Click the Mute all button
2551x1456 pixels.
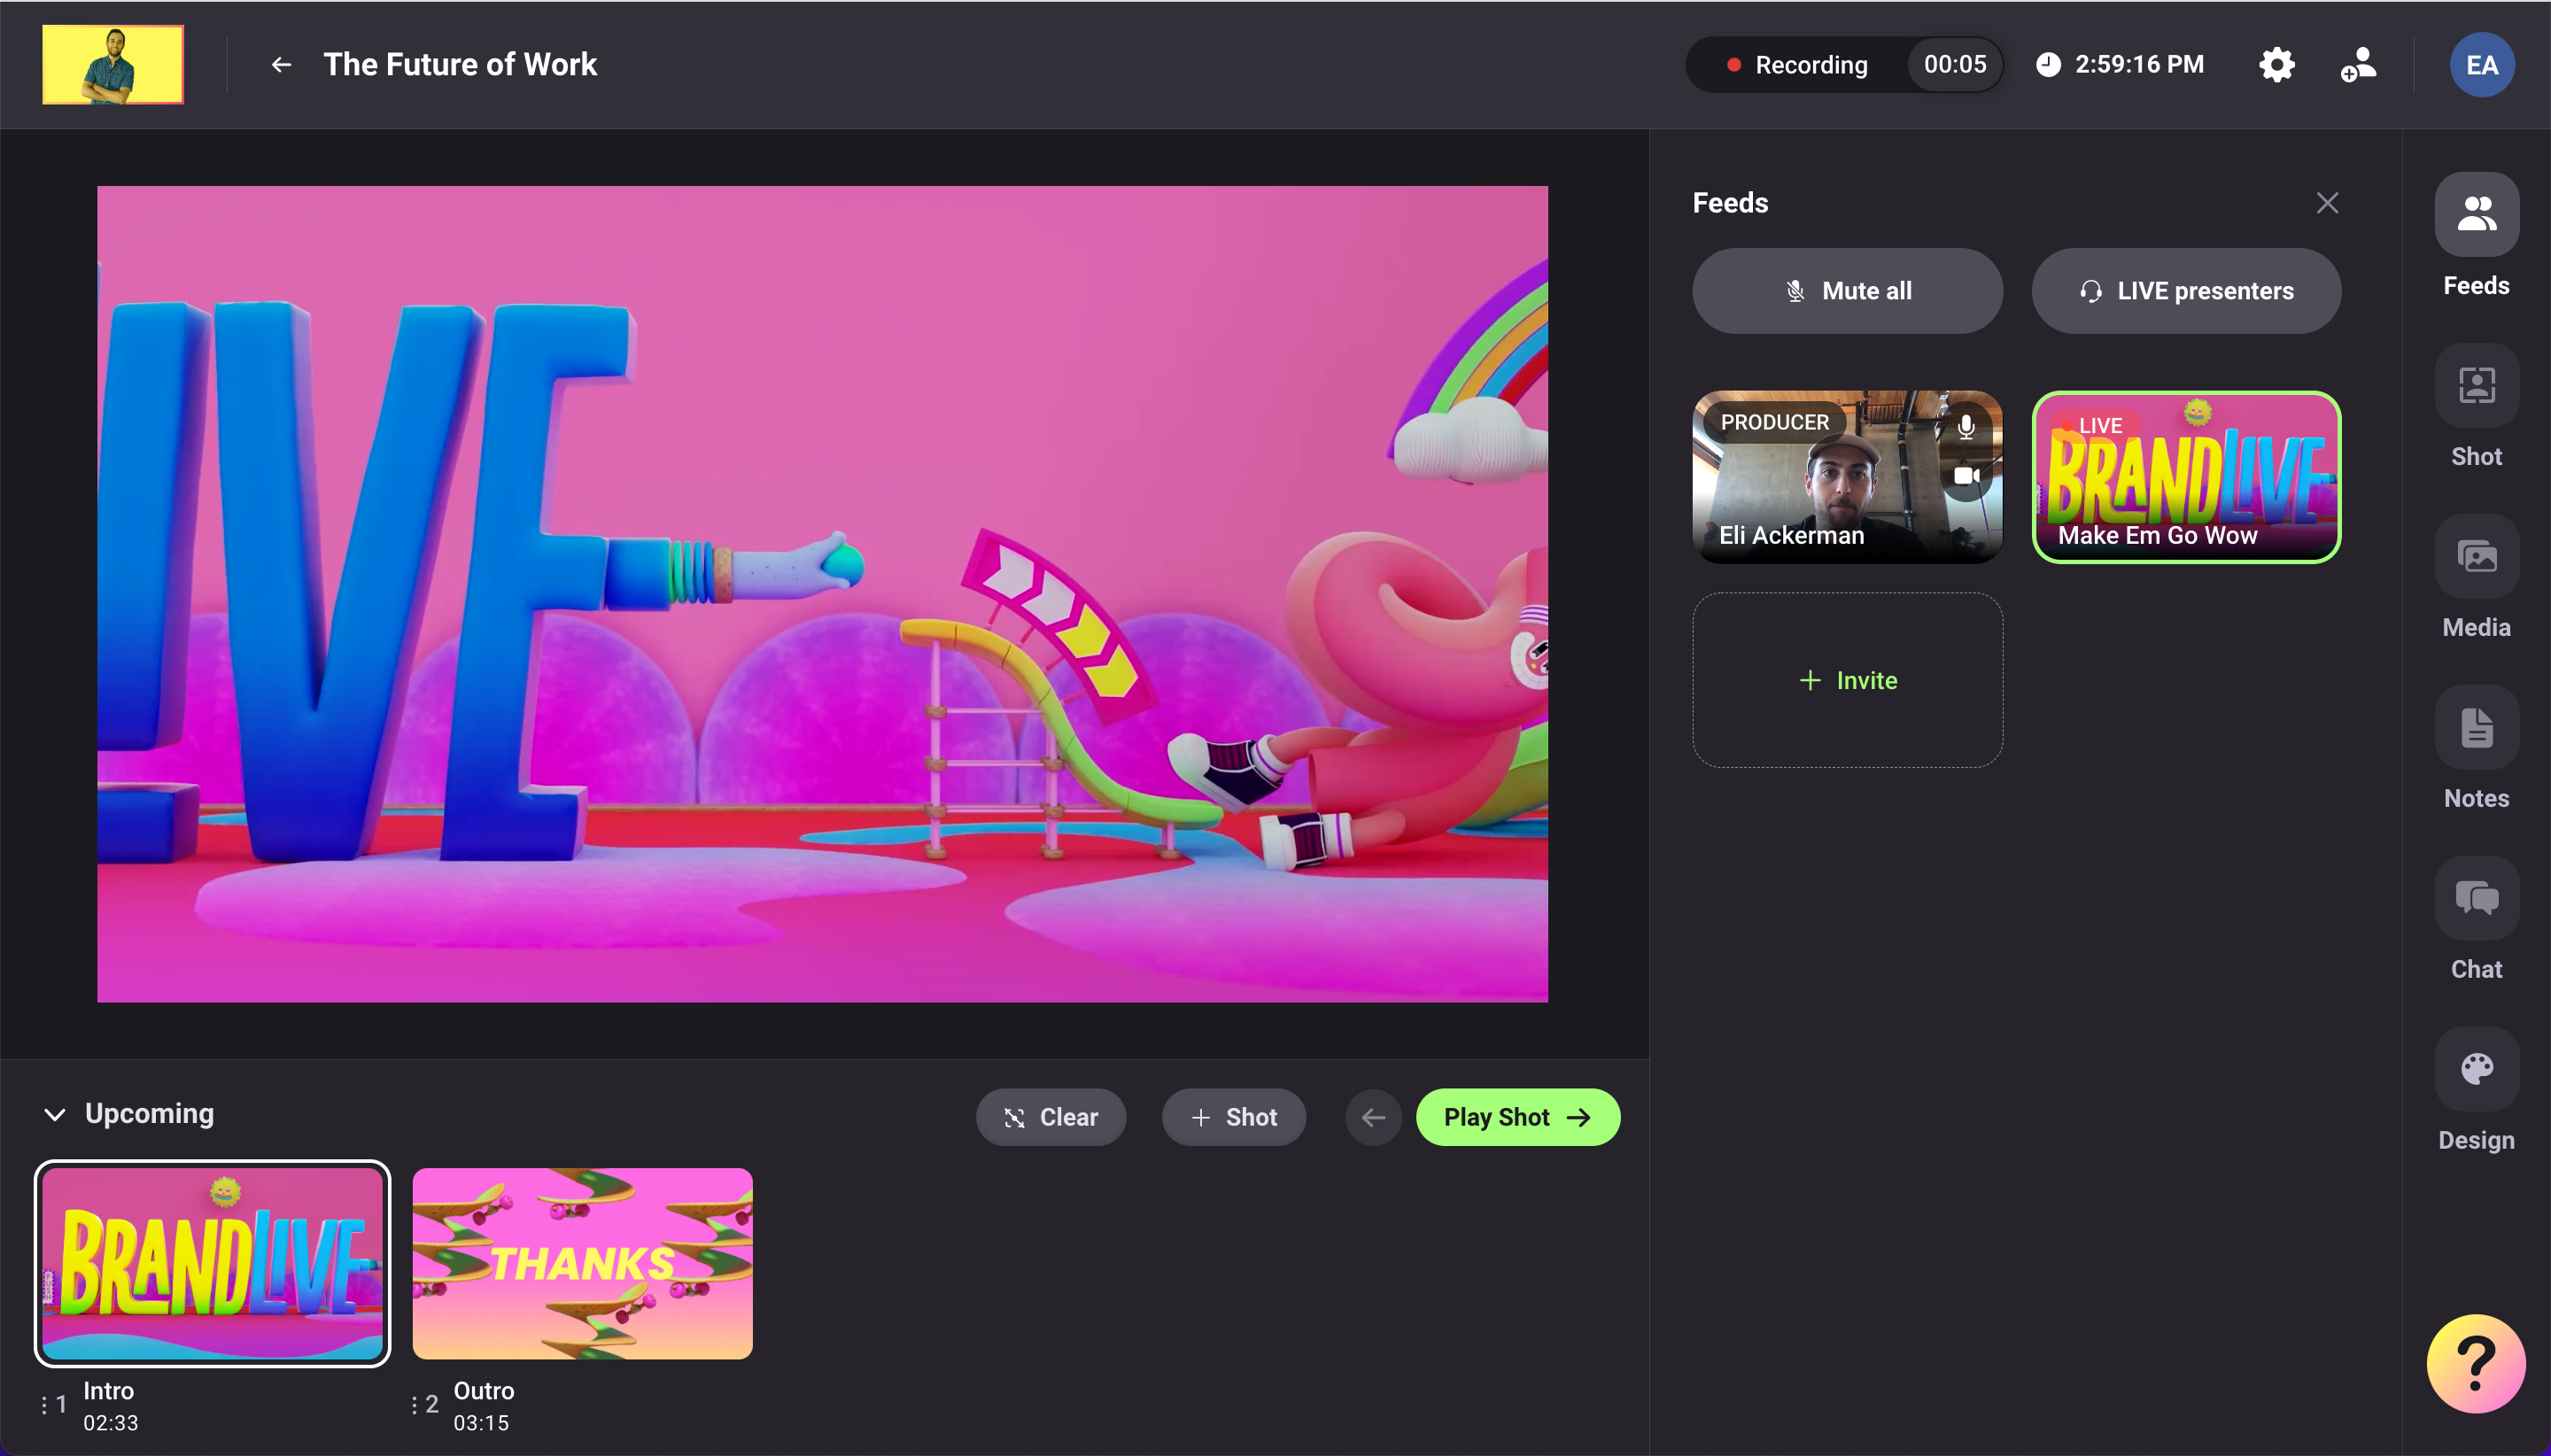coord(1847,291)
